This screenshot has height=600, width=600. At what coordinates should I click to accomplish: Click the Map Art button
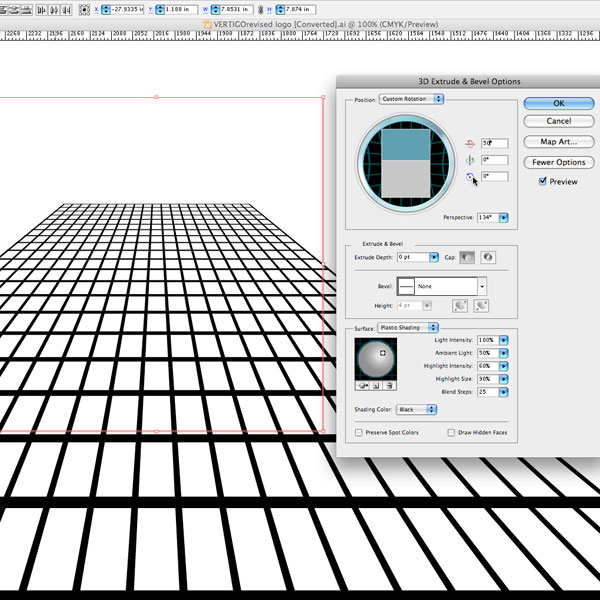click(x=559, y=142)
